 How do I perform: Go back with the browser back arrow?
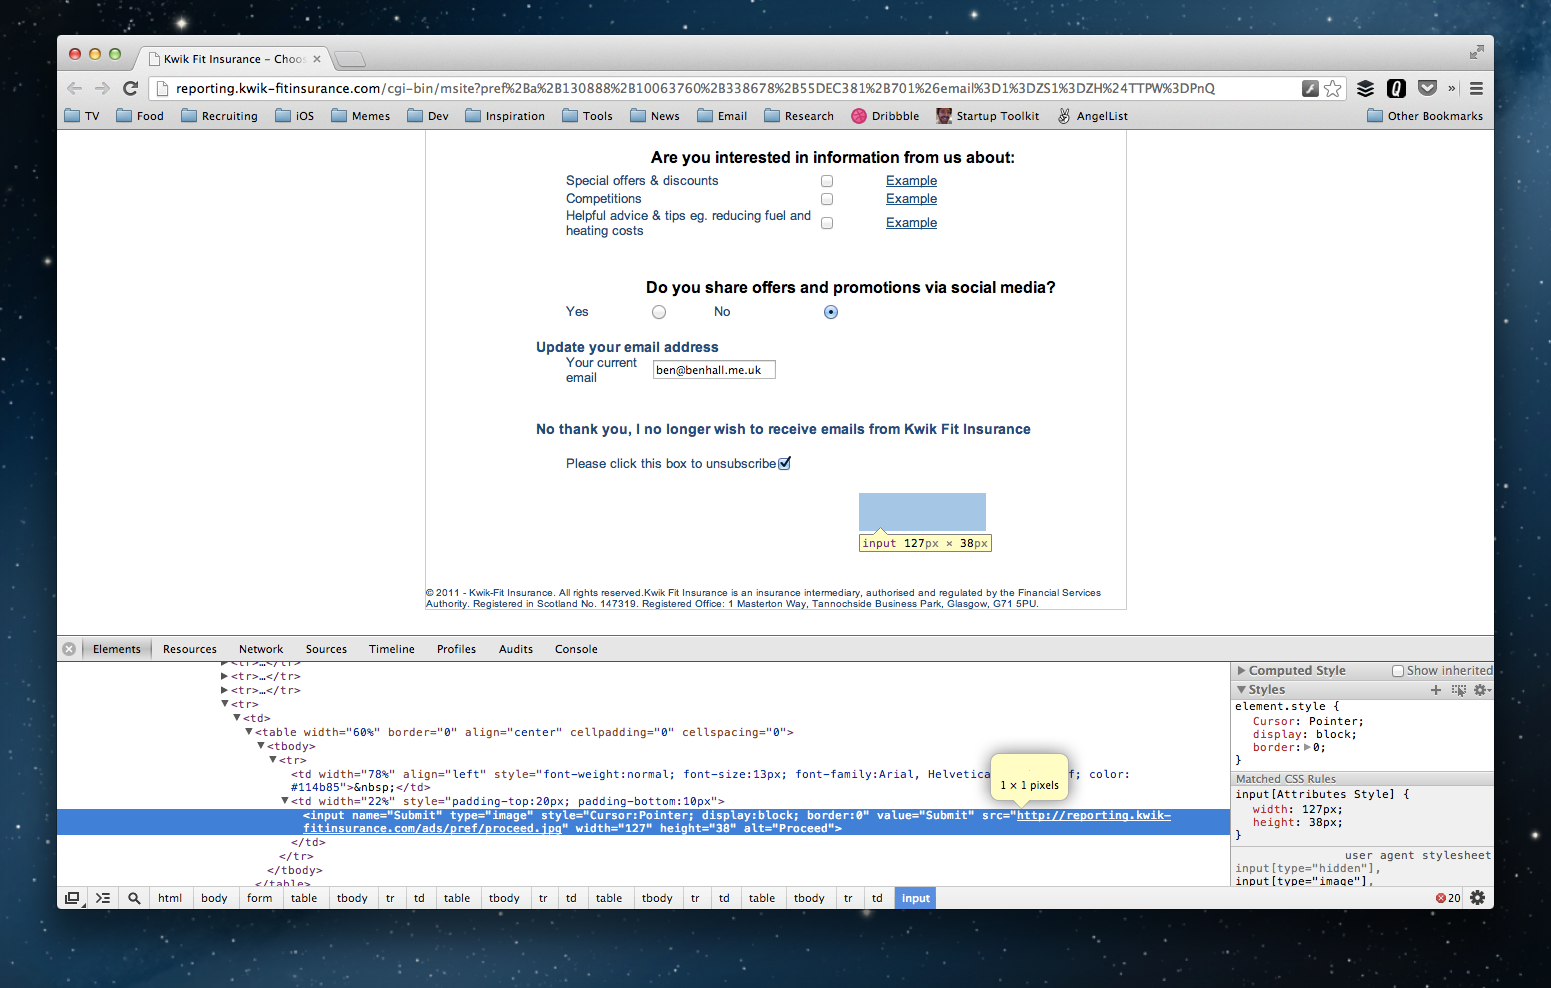click(75, 88)
